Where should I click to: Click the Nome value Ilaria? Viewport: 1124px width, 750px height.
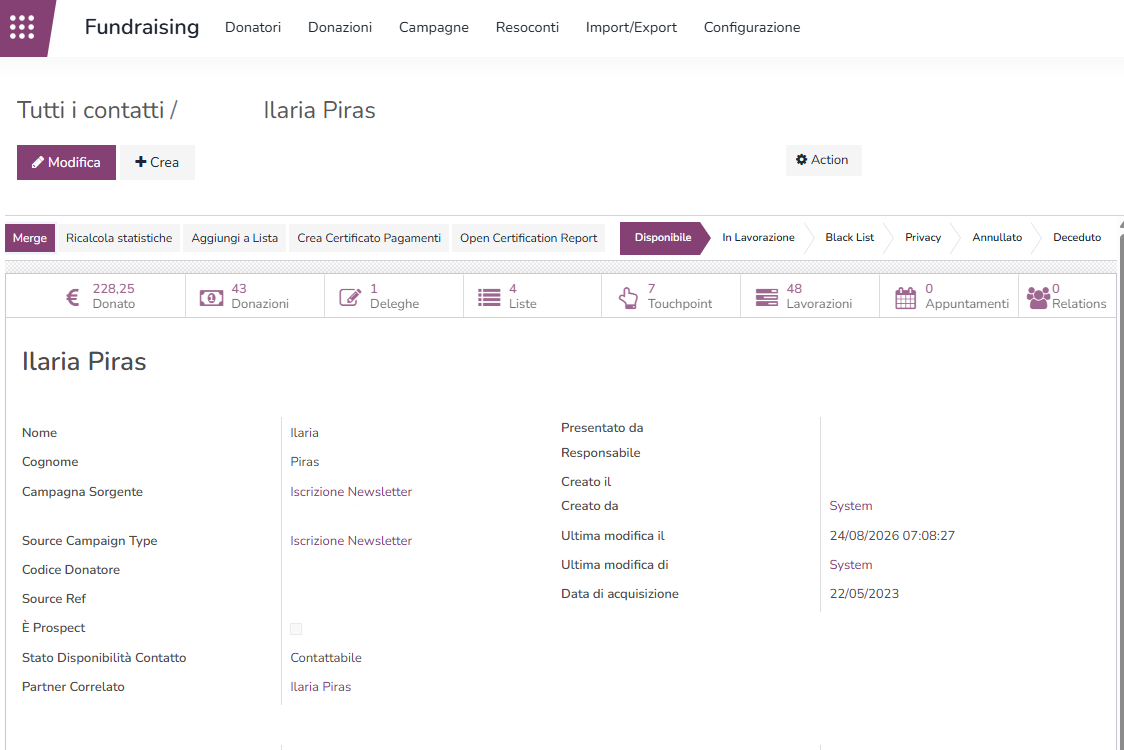pos(304,433)
